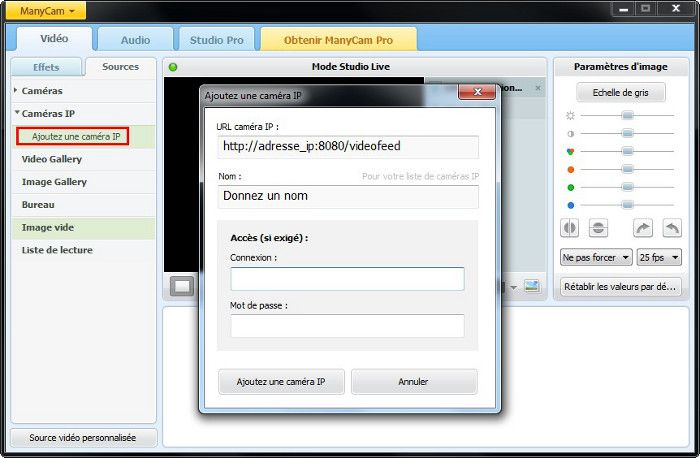Click the rotate clockwise arrow icon
This screenshot has height=458, width=700.
coord(643,228)
